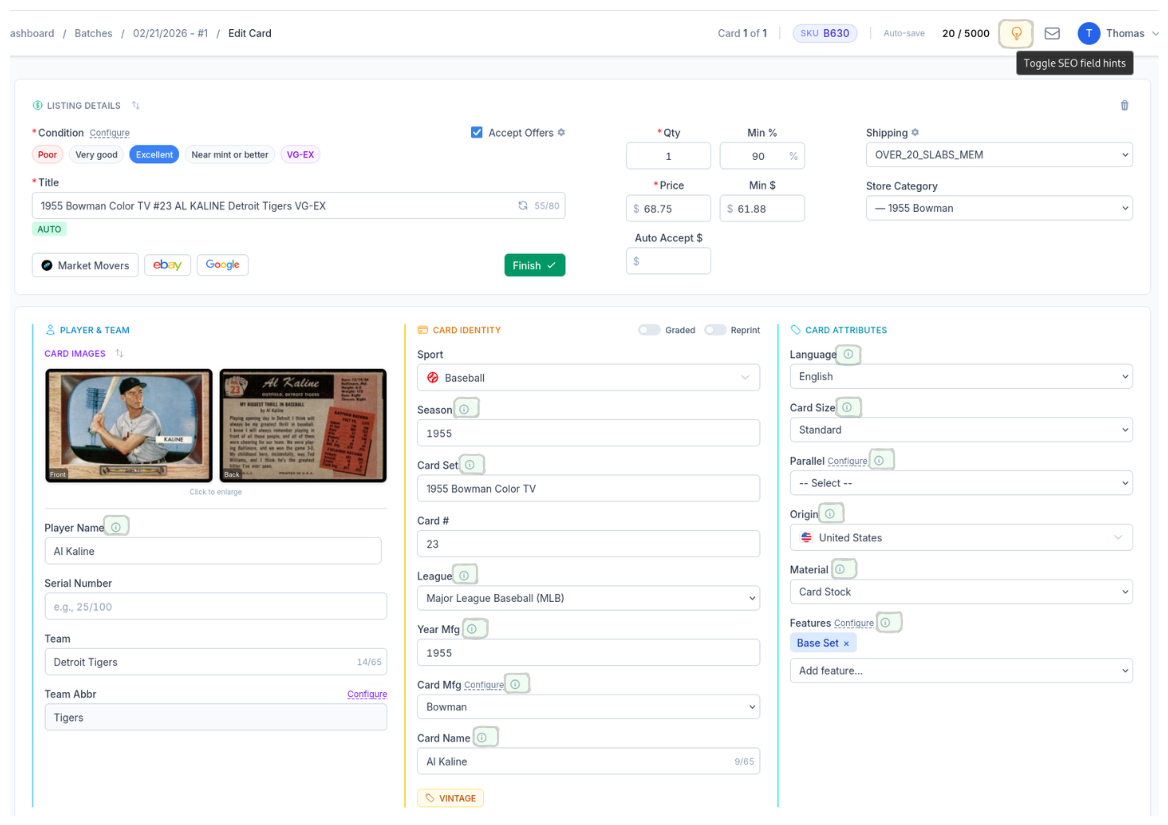1168x825 pixels.
Task: Click the title regenerate refresh icon
Action: pyautogui.click(x=522, y=206)
